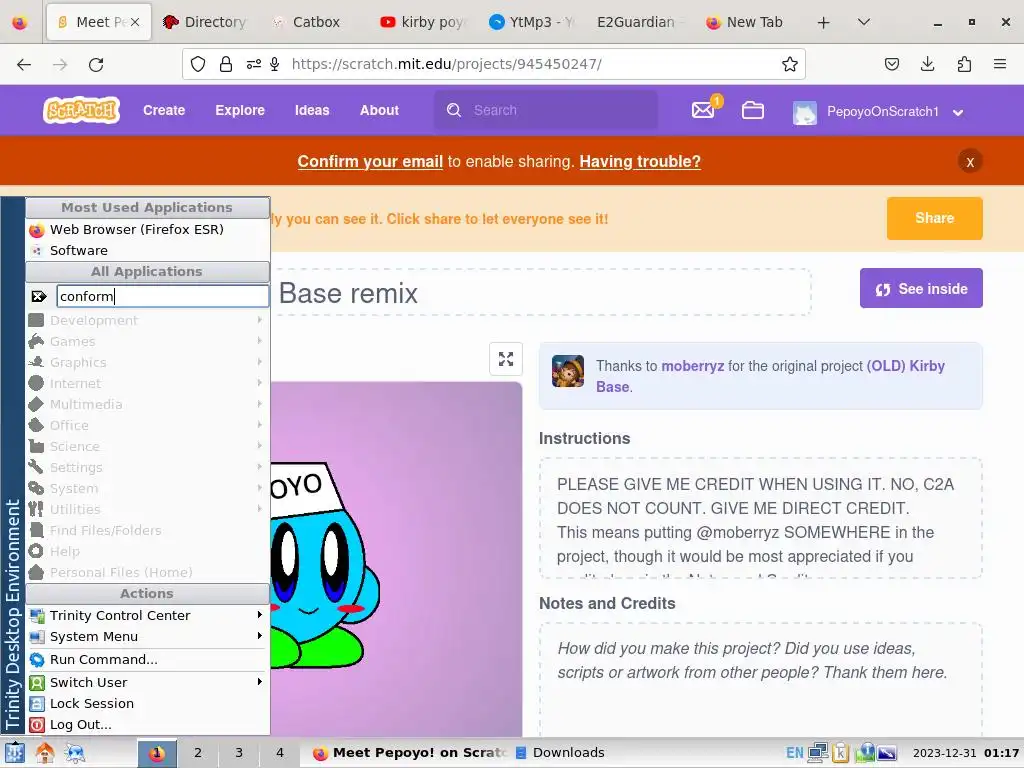The width and height of the screenshot is (1024, 768).
Task: Click the Trinity menu launcher in taskbar
Action: coord(14,753)
